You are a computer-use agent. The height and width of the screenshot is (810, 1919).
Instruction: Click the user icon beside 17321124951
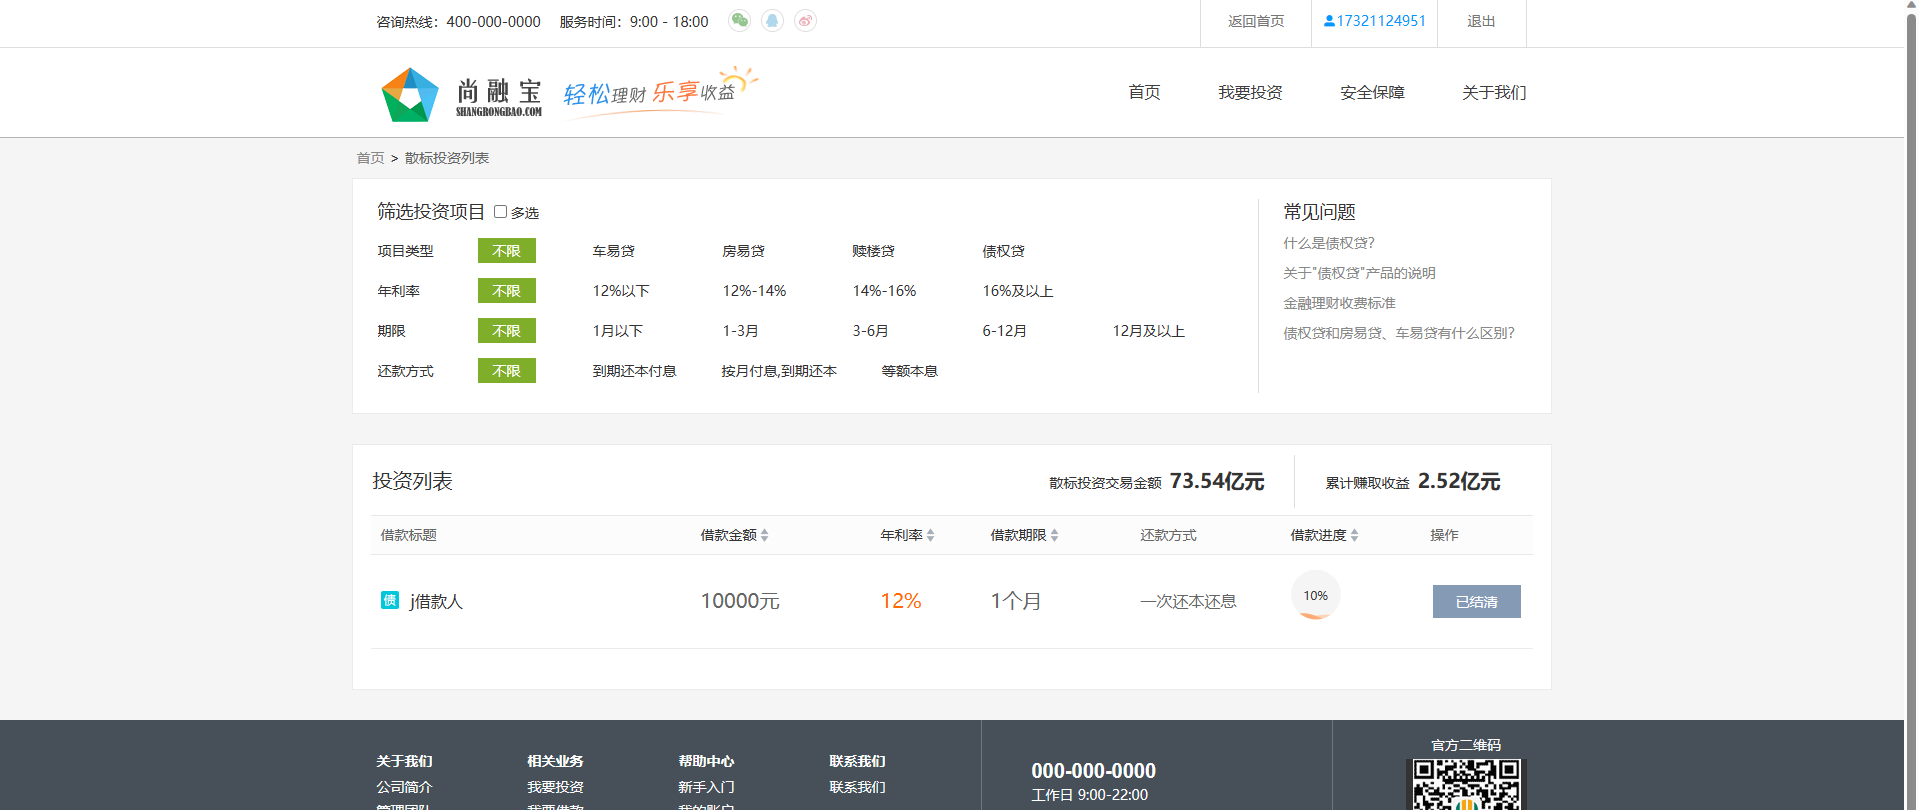(x=1329, y=21)
